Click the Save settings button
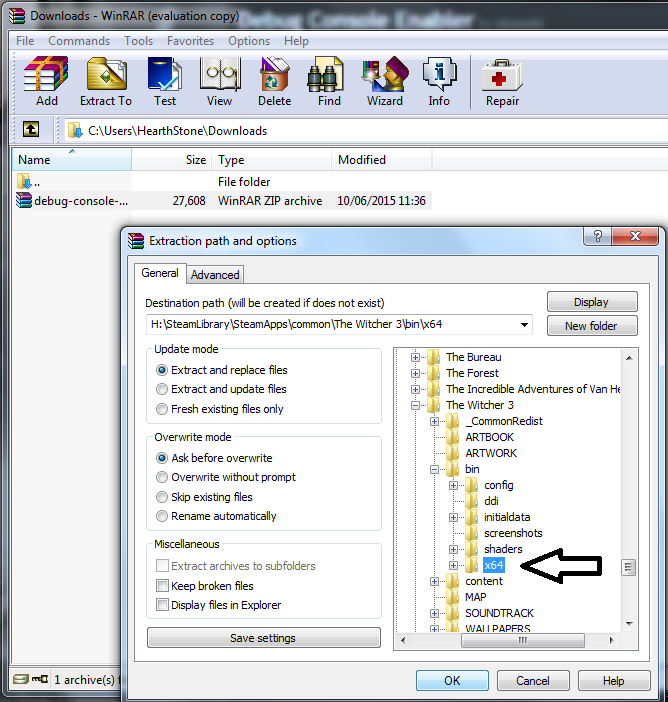The image size is (668, 702). tap(263, 638)
